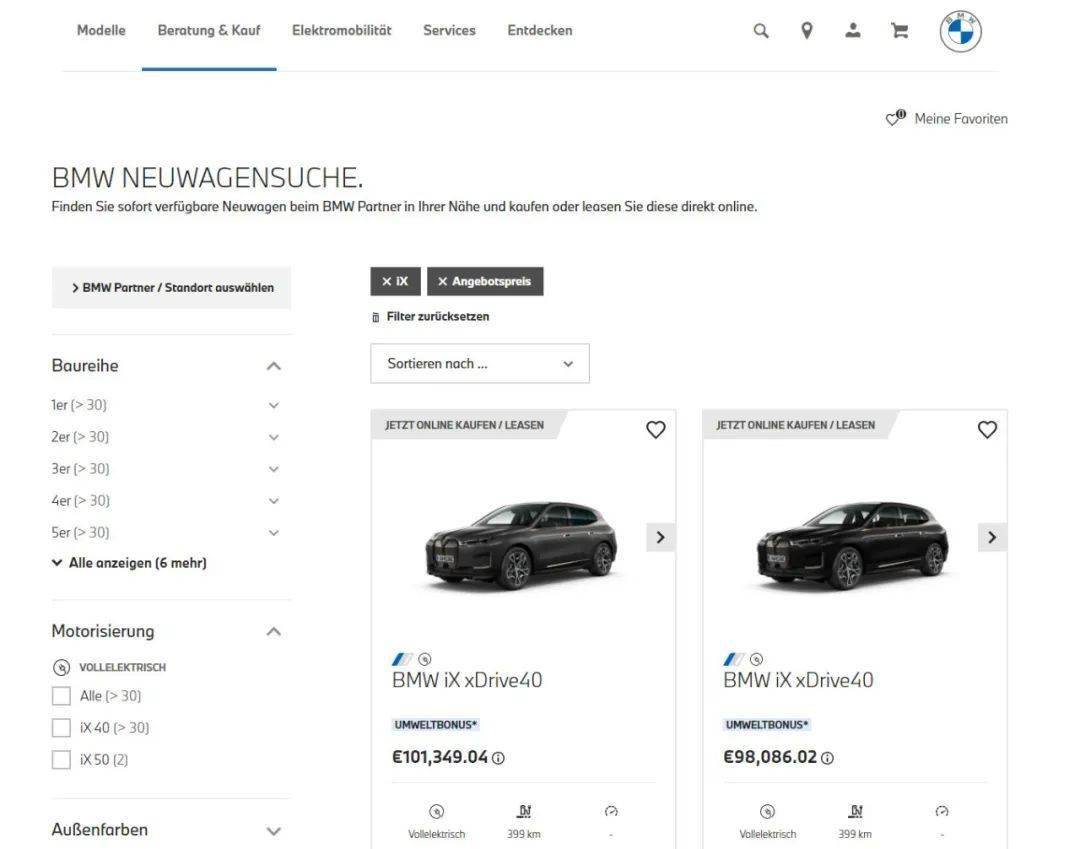Click electric symbol above first BMW iX xDrive40 title

click(x=425, y=659)
